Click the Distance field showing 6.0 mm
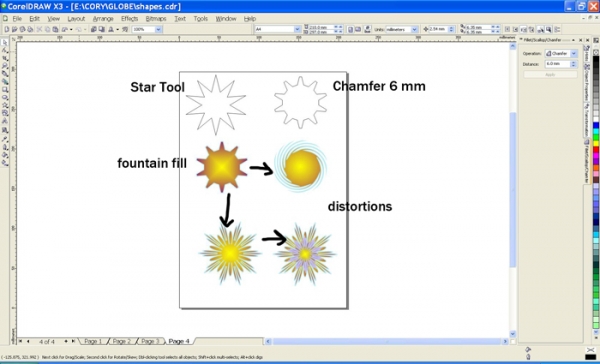This screenshot has height=364, width=600. tap(558, 64)
